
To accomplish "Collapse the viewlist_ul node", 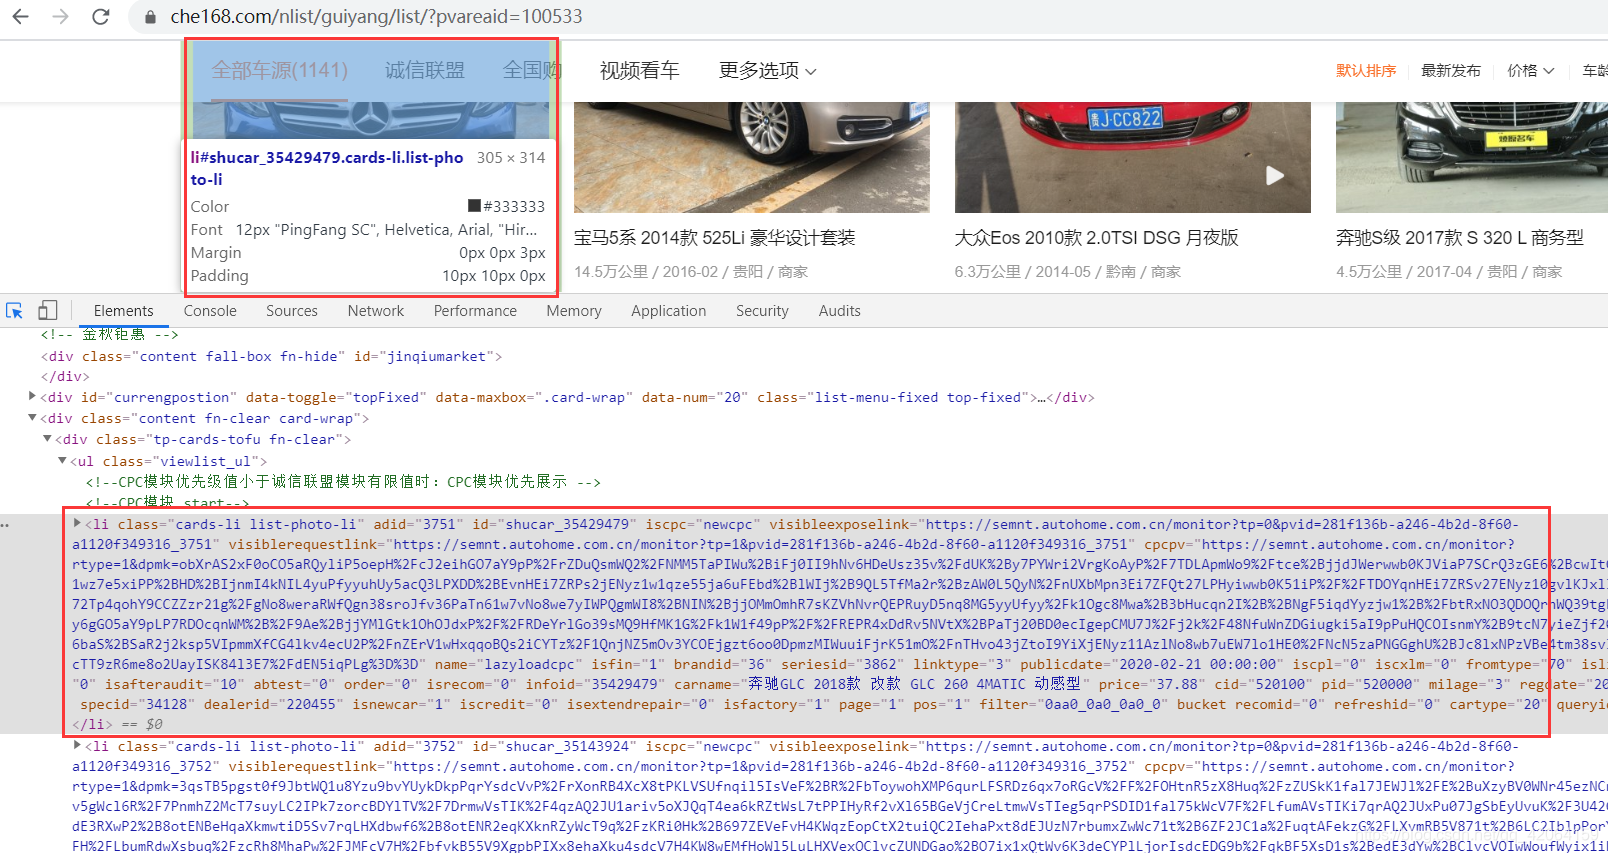I will pyautogui.click(x=62, y=461).
